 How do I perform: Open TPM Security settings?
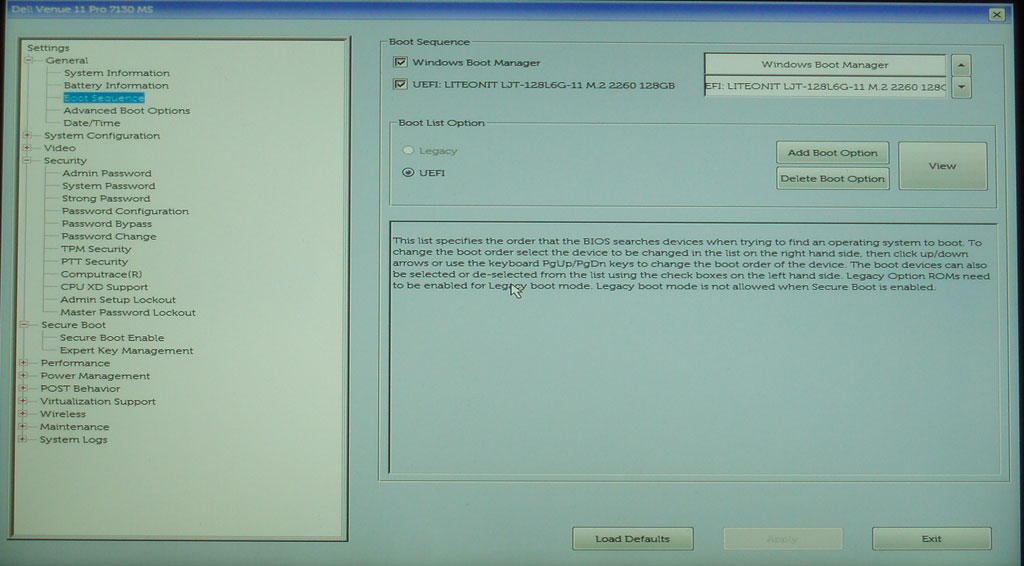pos(96,249)
